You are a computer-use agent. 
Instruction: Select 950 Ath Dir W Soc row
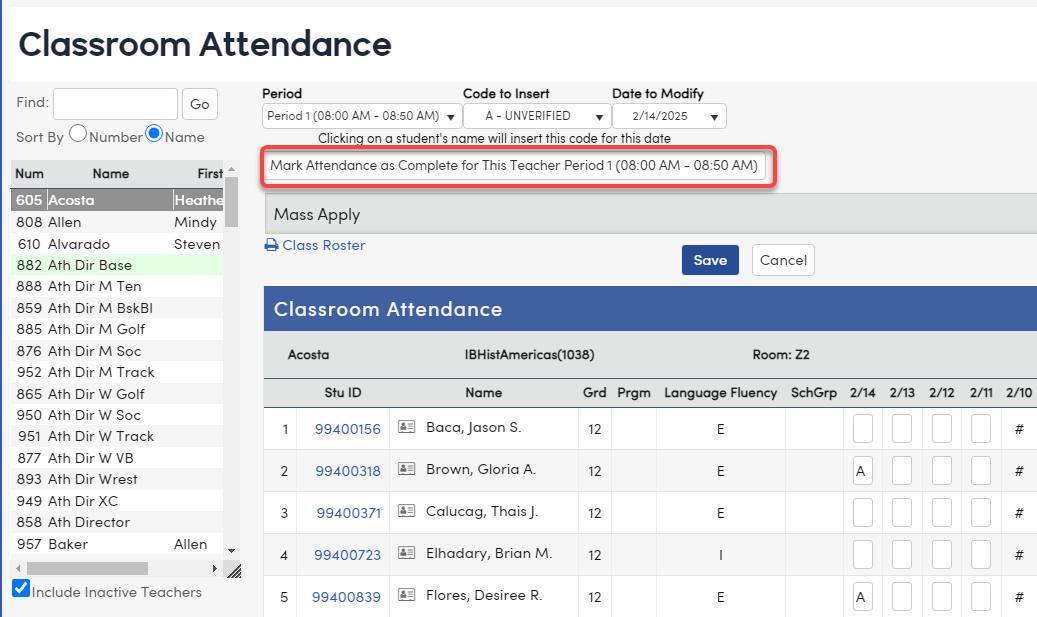point(117,415)
